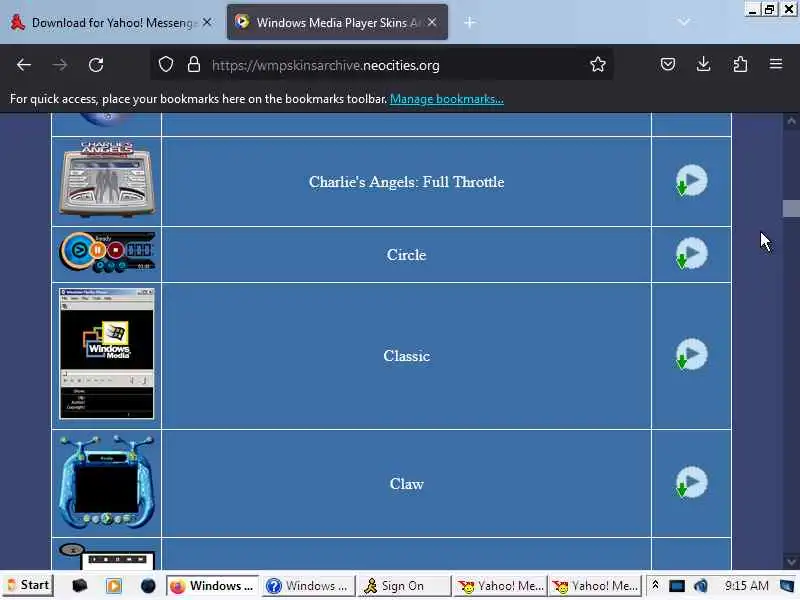Click the Circle skin name
Viewport: 800px width, 600px height.
coord(407,255)
